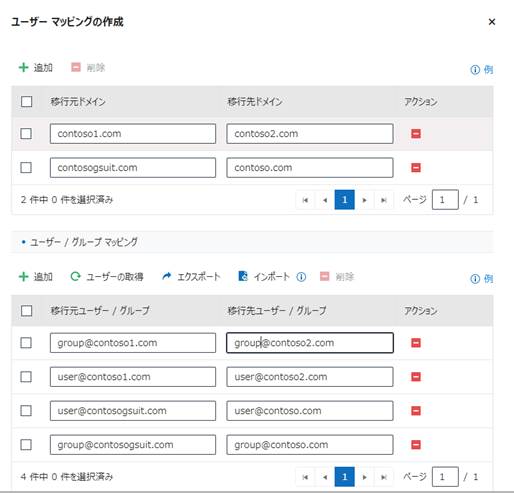
Task: Edit the user@contoso2.com destination field
Action: coord(310,377)
